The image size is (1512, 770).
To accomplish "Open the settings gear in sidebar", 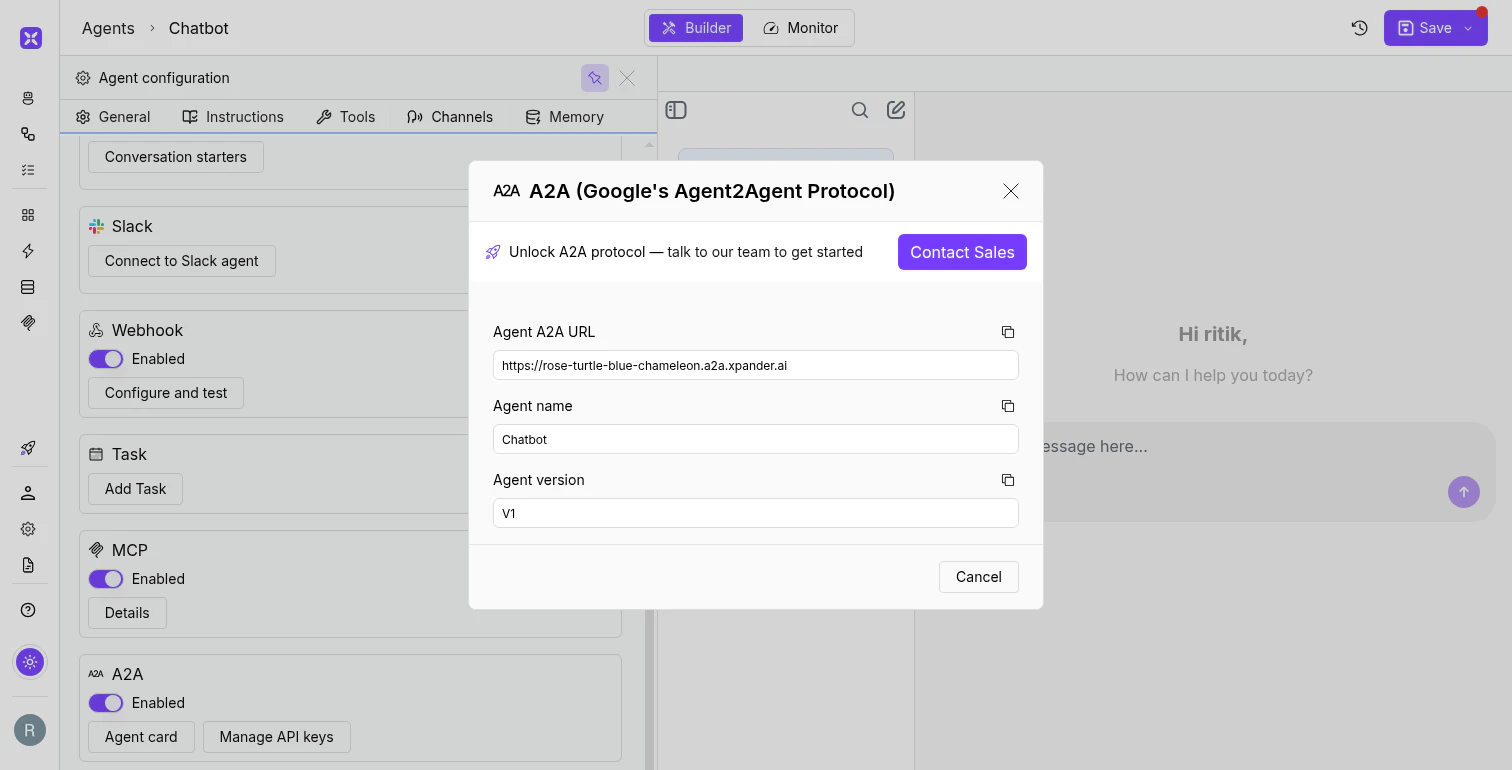I will [28, 529].
